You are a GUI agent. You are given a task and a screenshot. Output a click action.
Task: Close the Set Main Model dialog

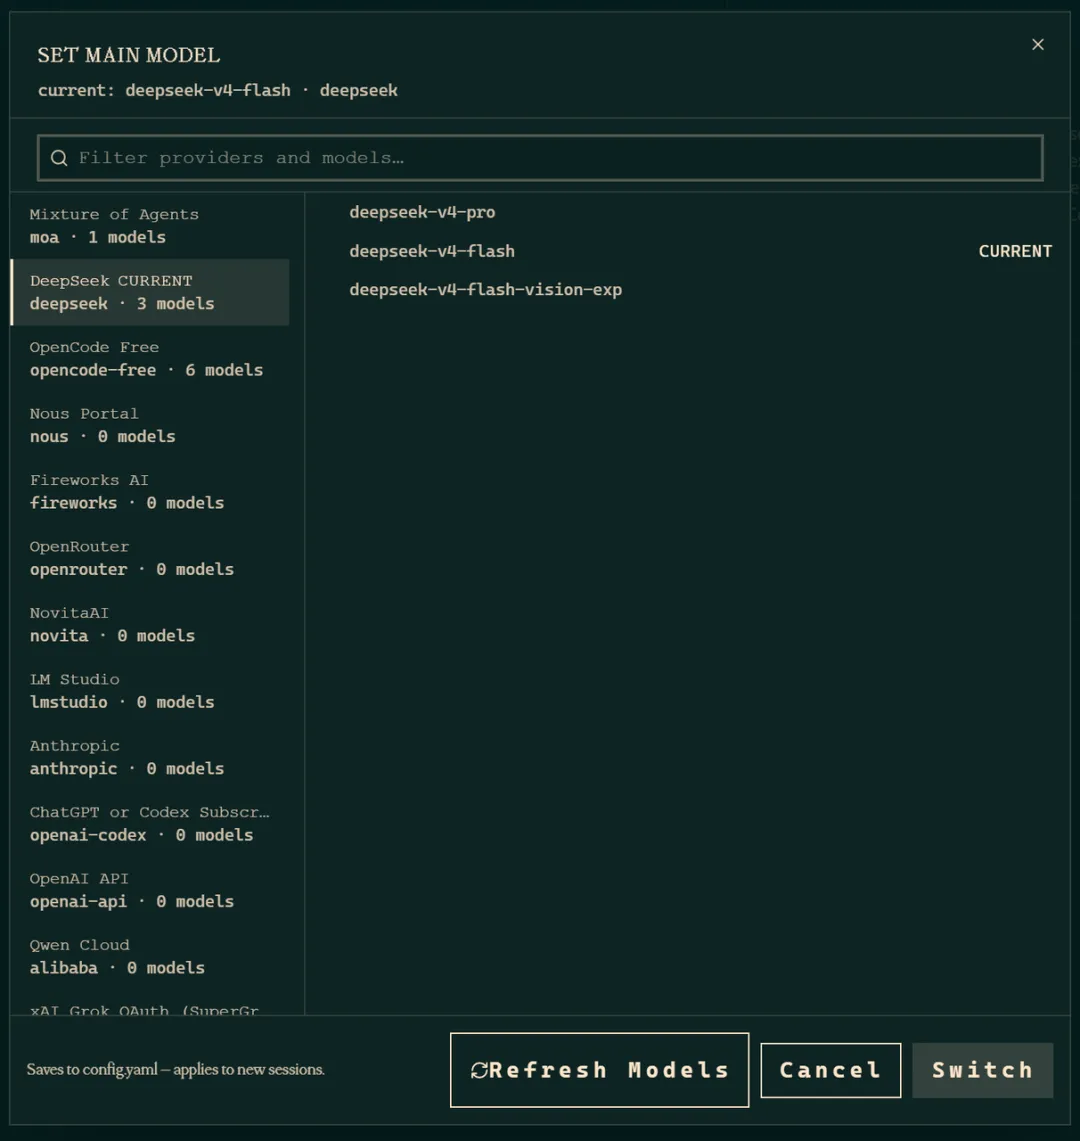1038,45
